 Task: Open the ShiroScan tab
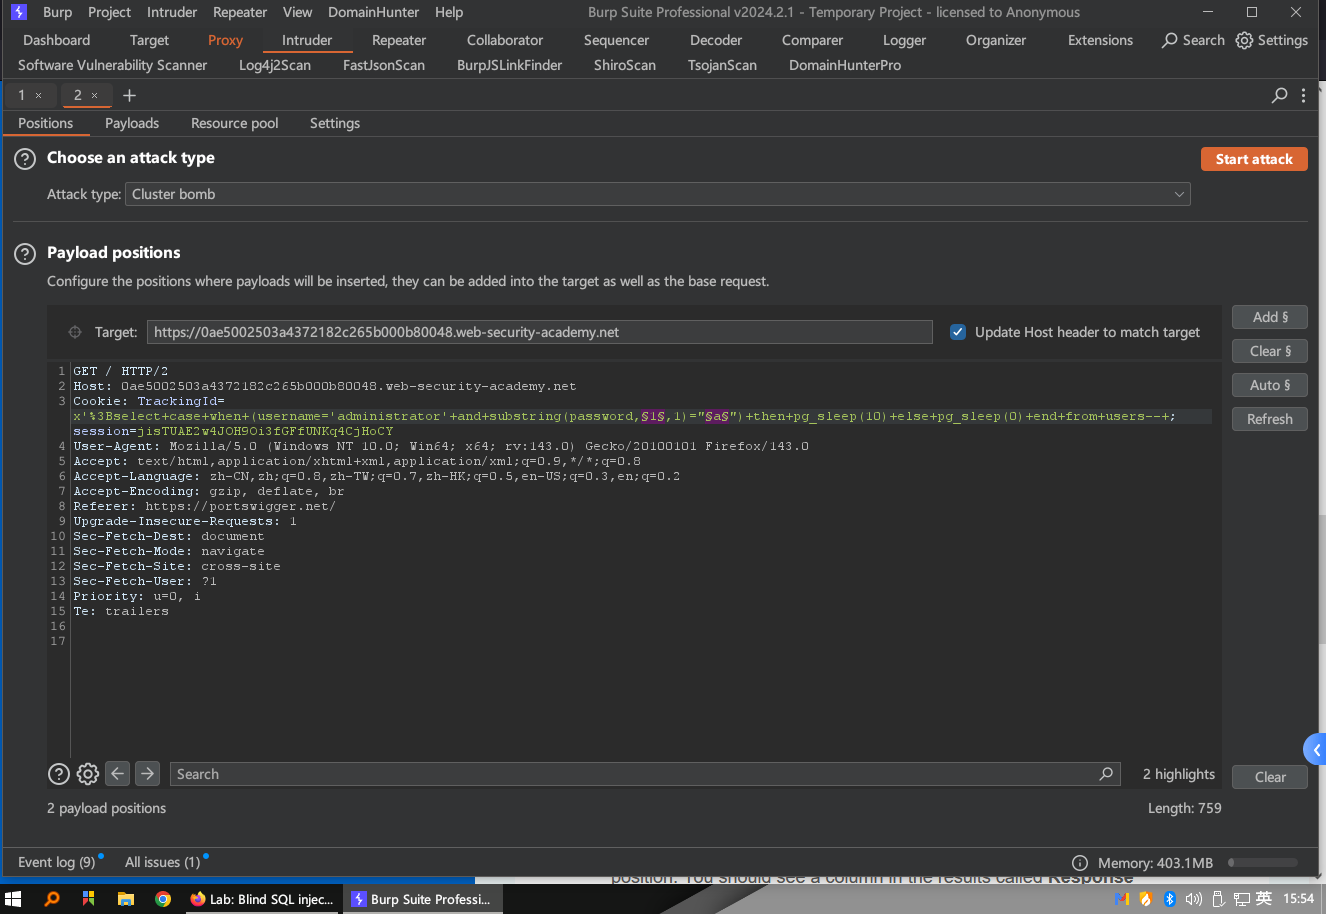coord(625,65)
